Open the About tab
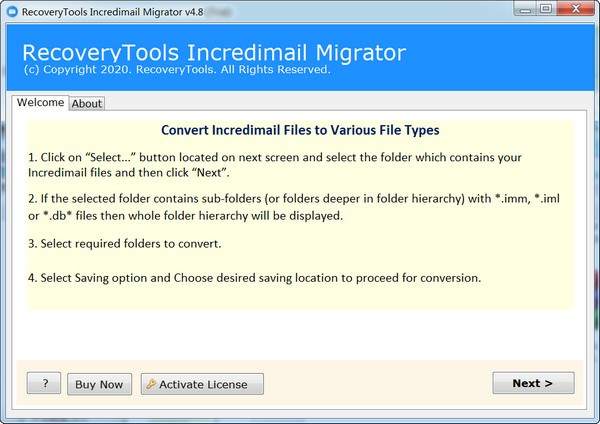600x424 pixels. (87, 104)
